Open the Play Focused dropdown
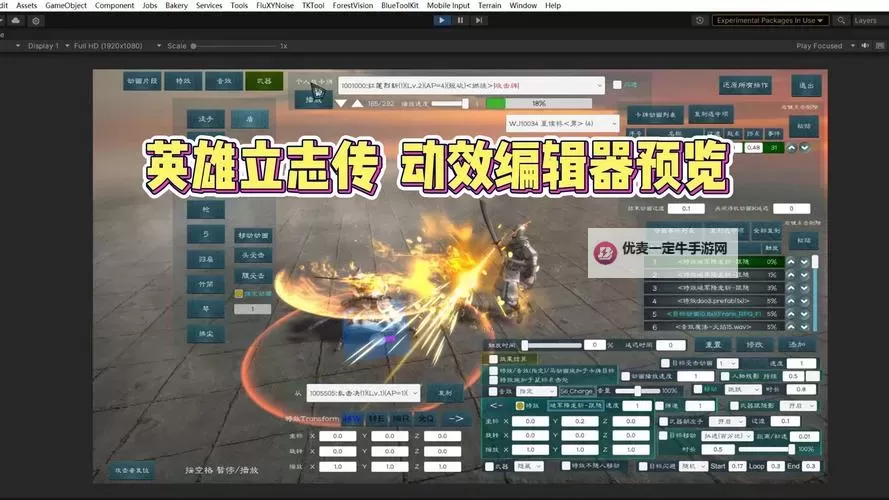This screenshot has height=500, width=889. coord(825,46)
